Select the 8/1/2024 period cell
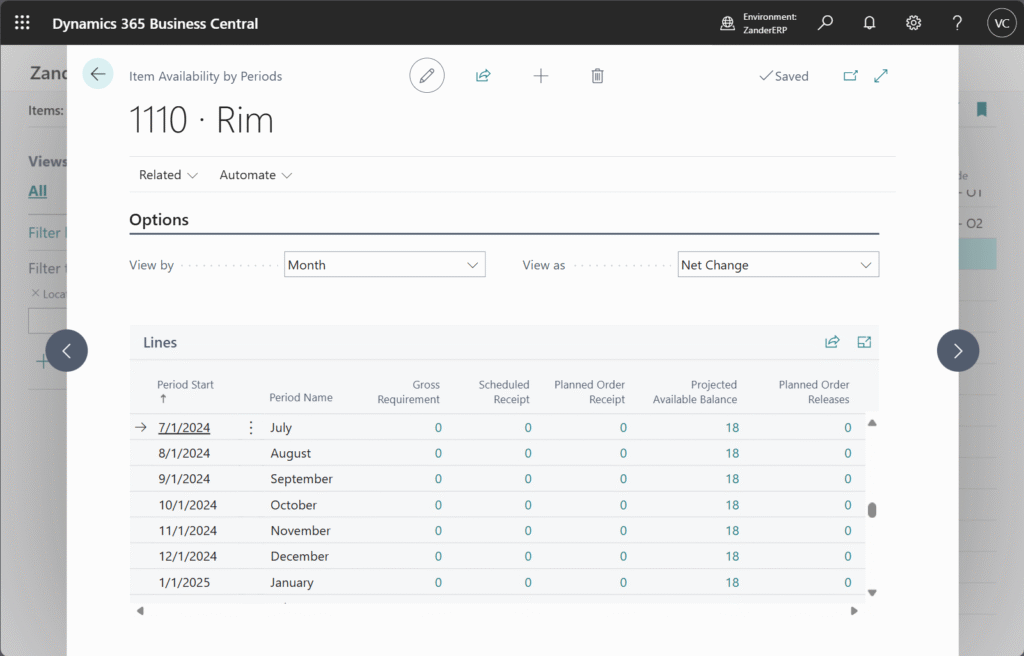1024x656 pixels. pyautogui.click(x=184, y=453)
